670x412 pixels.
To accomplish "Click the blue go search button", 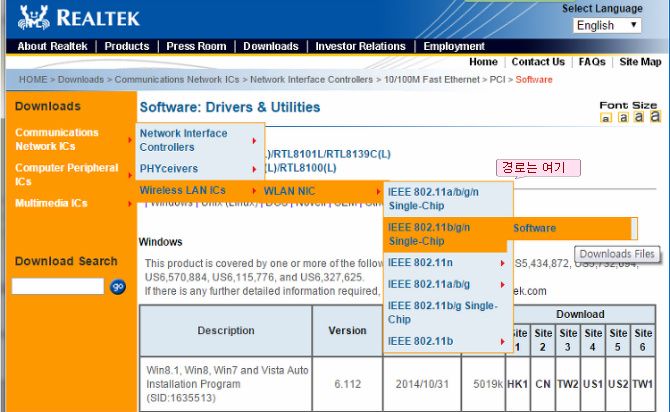I will point(118,286).
